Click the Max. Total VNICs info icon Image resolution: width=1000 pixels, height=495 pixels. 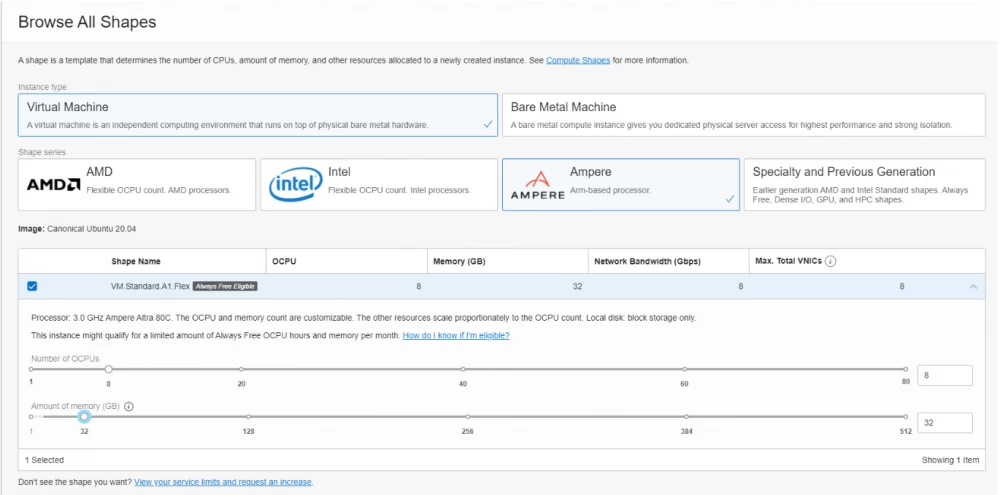(830, 262)
